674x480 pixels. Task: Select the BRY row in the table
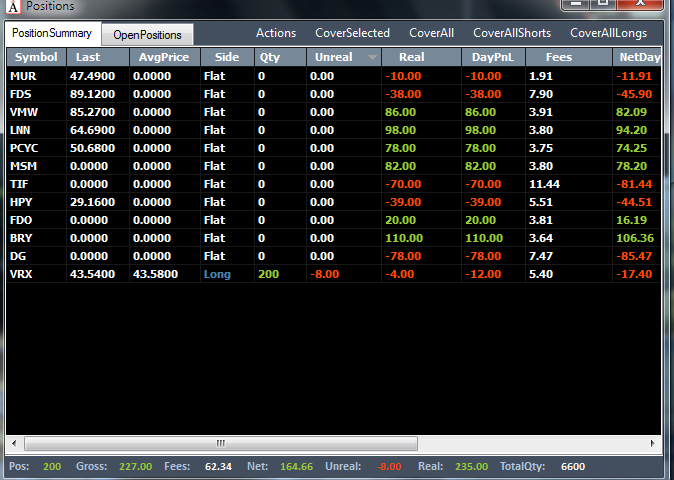tap(334, 238)
